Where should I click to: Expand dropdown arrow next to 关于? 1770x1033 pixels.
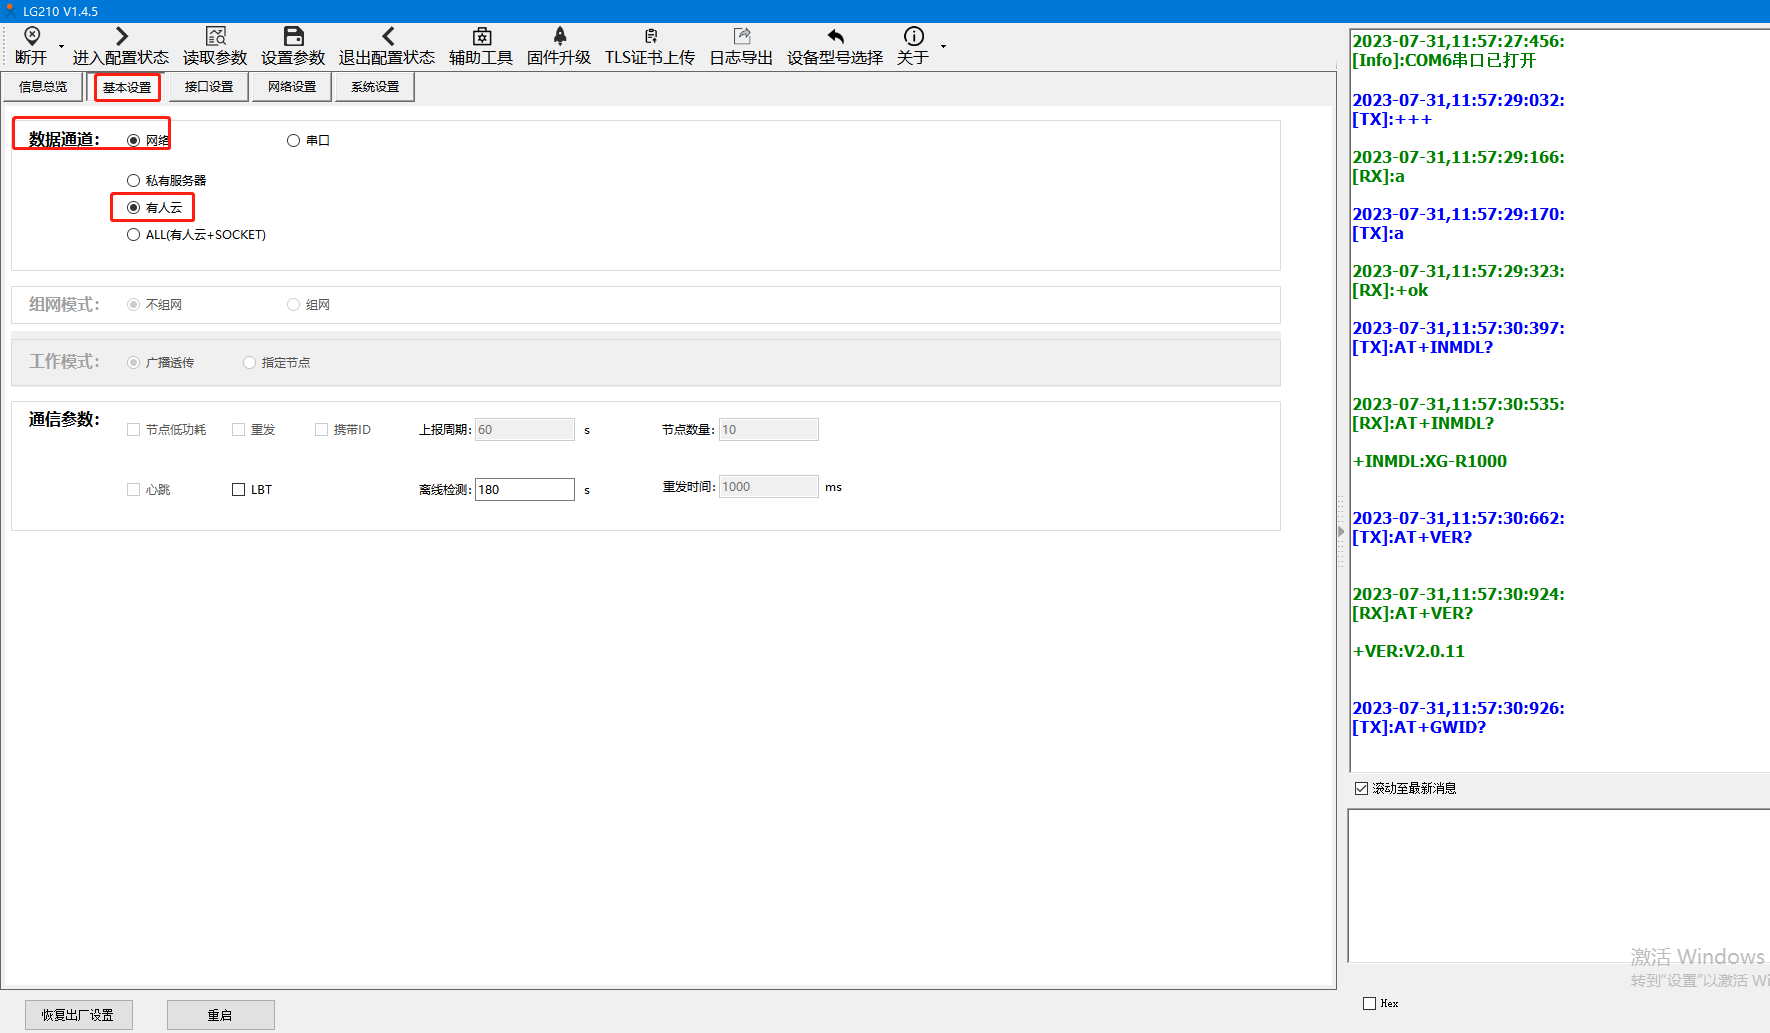pyautogui.click(x=943, y=47)
